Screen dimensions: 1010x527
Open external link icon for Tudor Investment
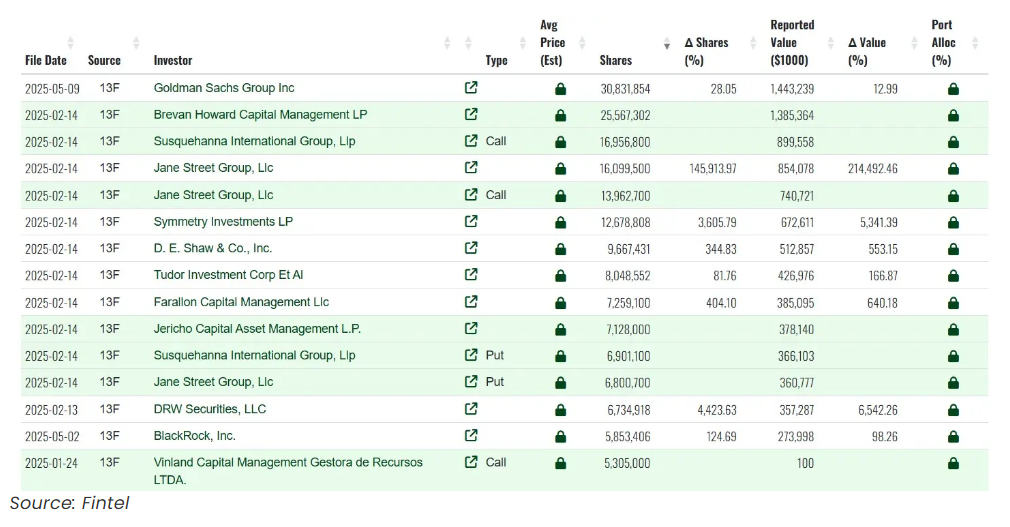pyautogui.click(x=471, y=275)
